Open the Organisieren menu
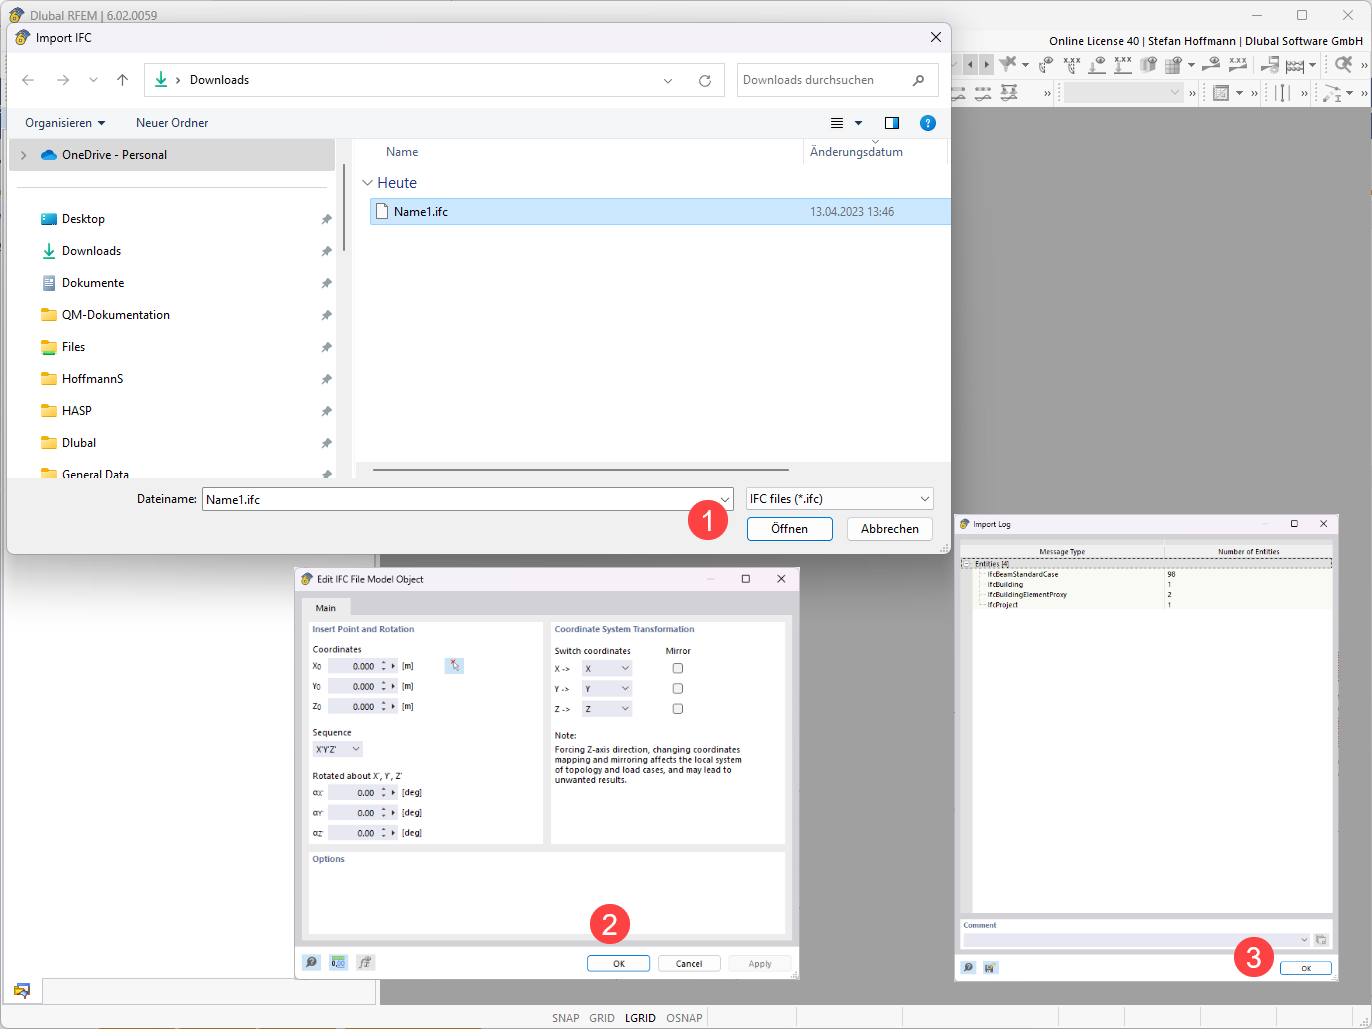Screen dimensions: 1372x1029 click(x=65, y=123)
